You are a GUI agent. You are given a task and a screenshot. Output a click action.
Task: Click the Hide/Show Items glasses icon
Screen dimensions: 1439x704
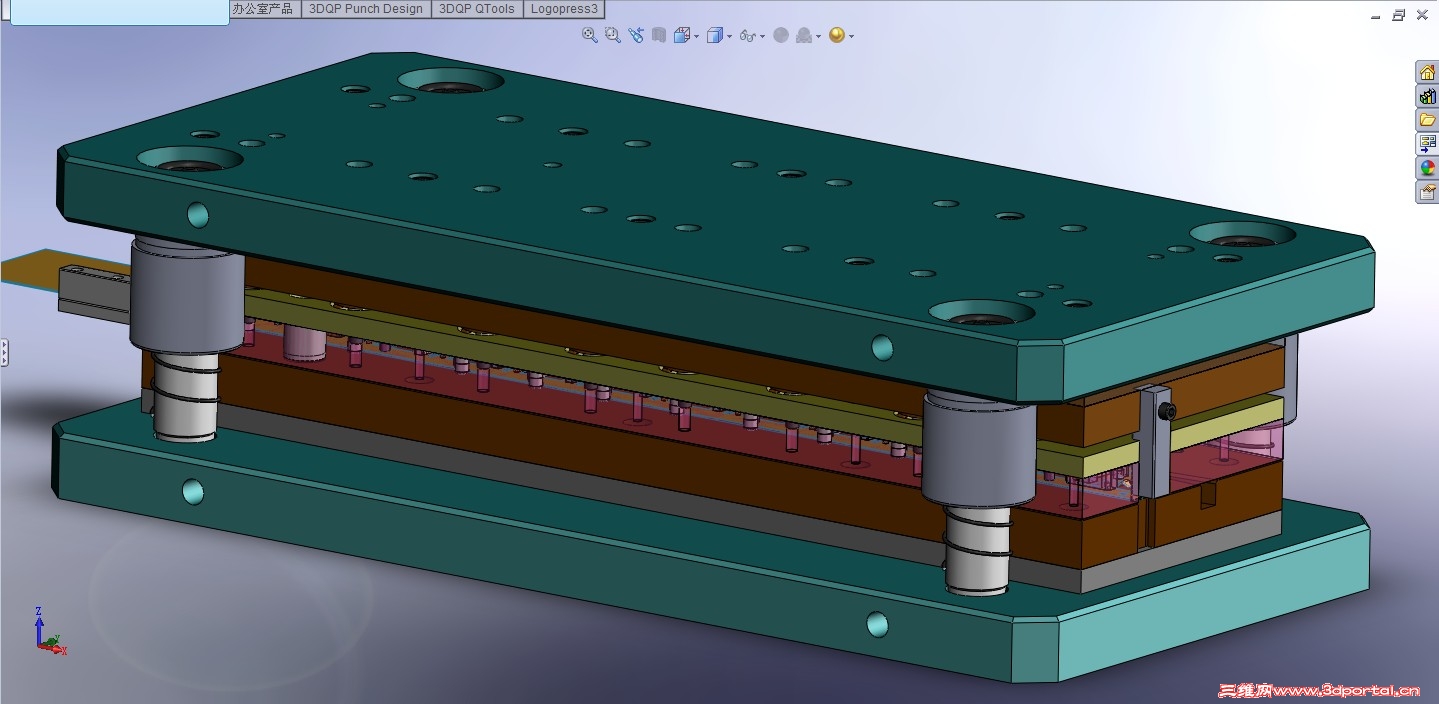click(746, 35)
